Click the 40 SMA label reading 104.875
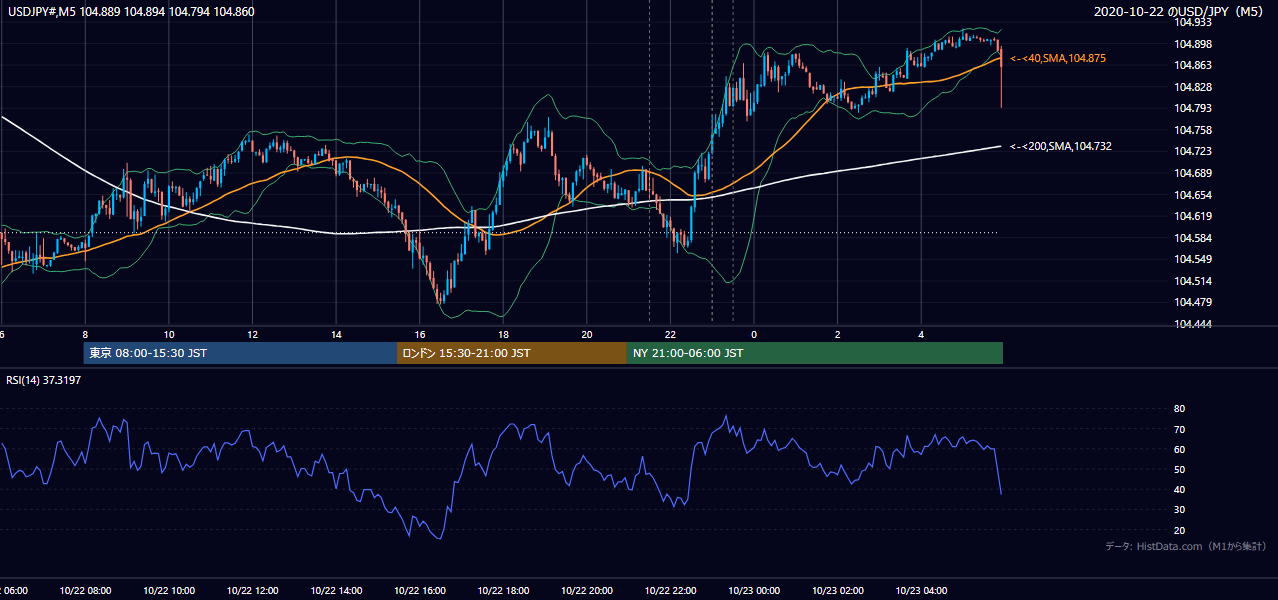 click(x=1057, y=59)
